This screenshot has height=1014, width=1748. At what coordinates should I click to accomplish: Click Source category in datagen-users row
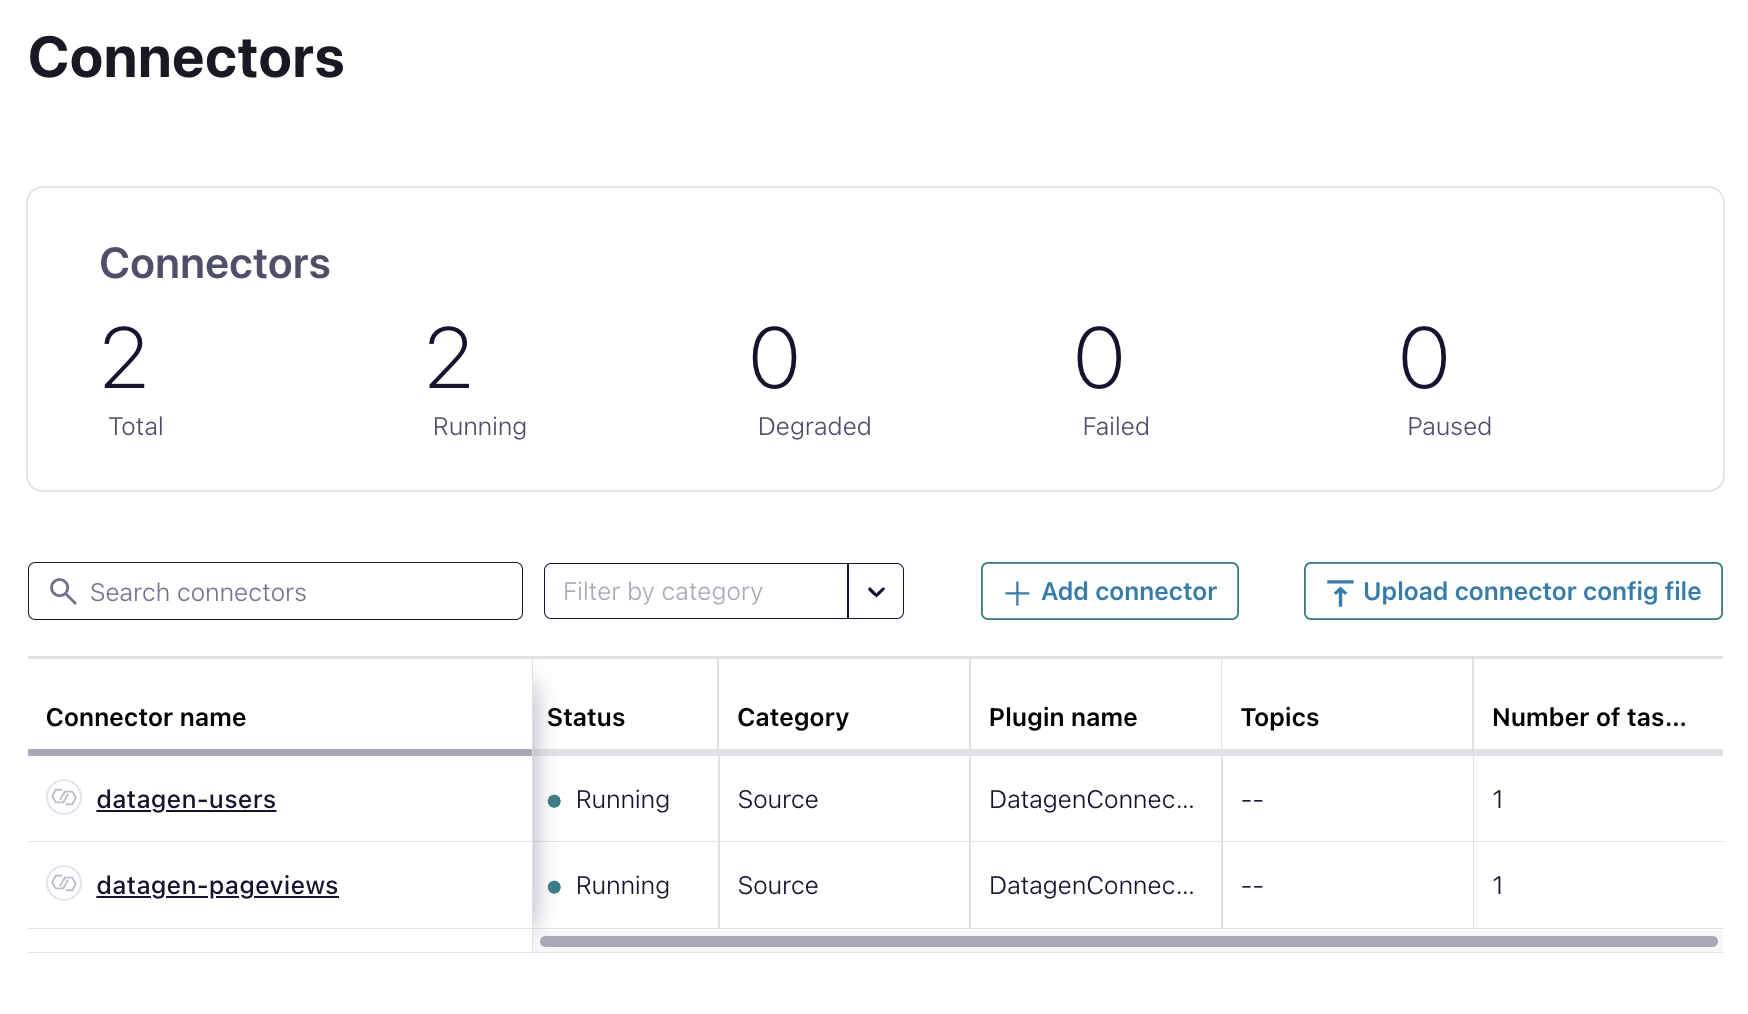(778, 799)
